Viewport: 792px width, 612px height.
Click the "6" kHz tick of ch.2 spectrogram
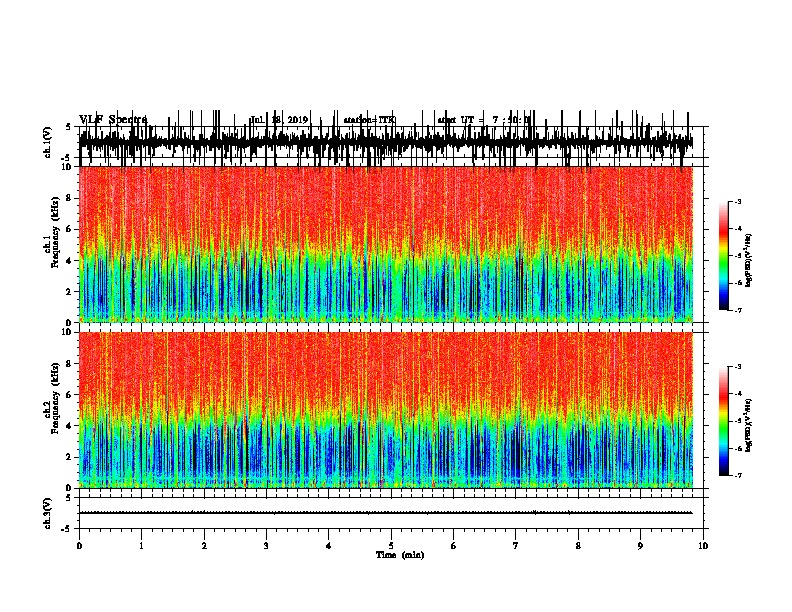[69, 394]
